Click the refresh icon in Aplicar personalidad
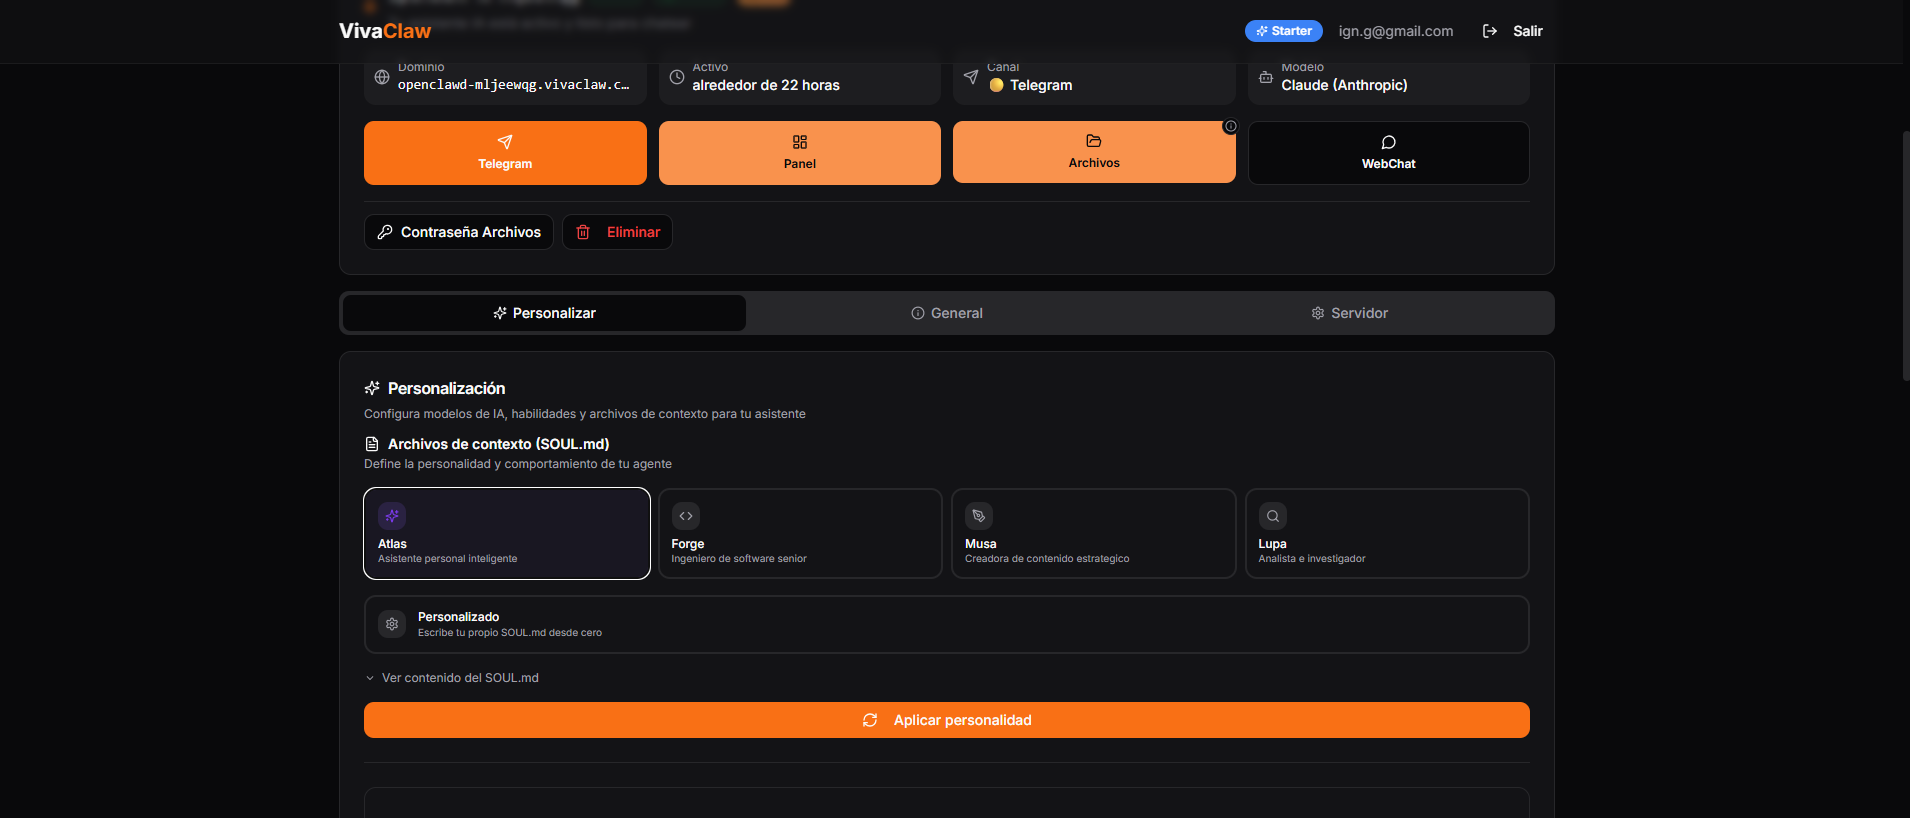 coord(870,720)
